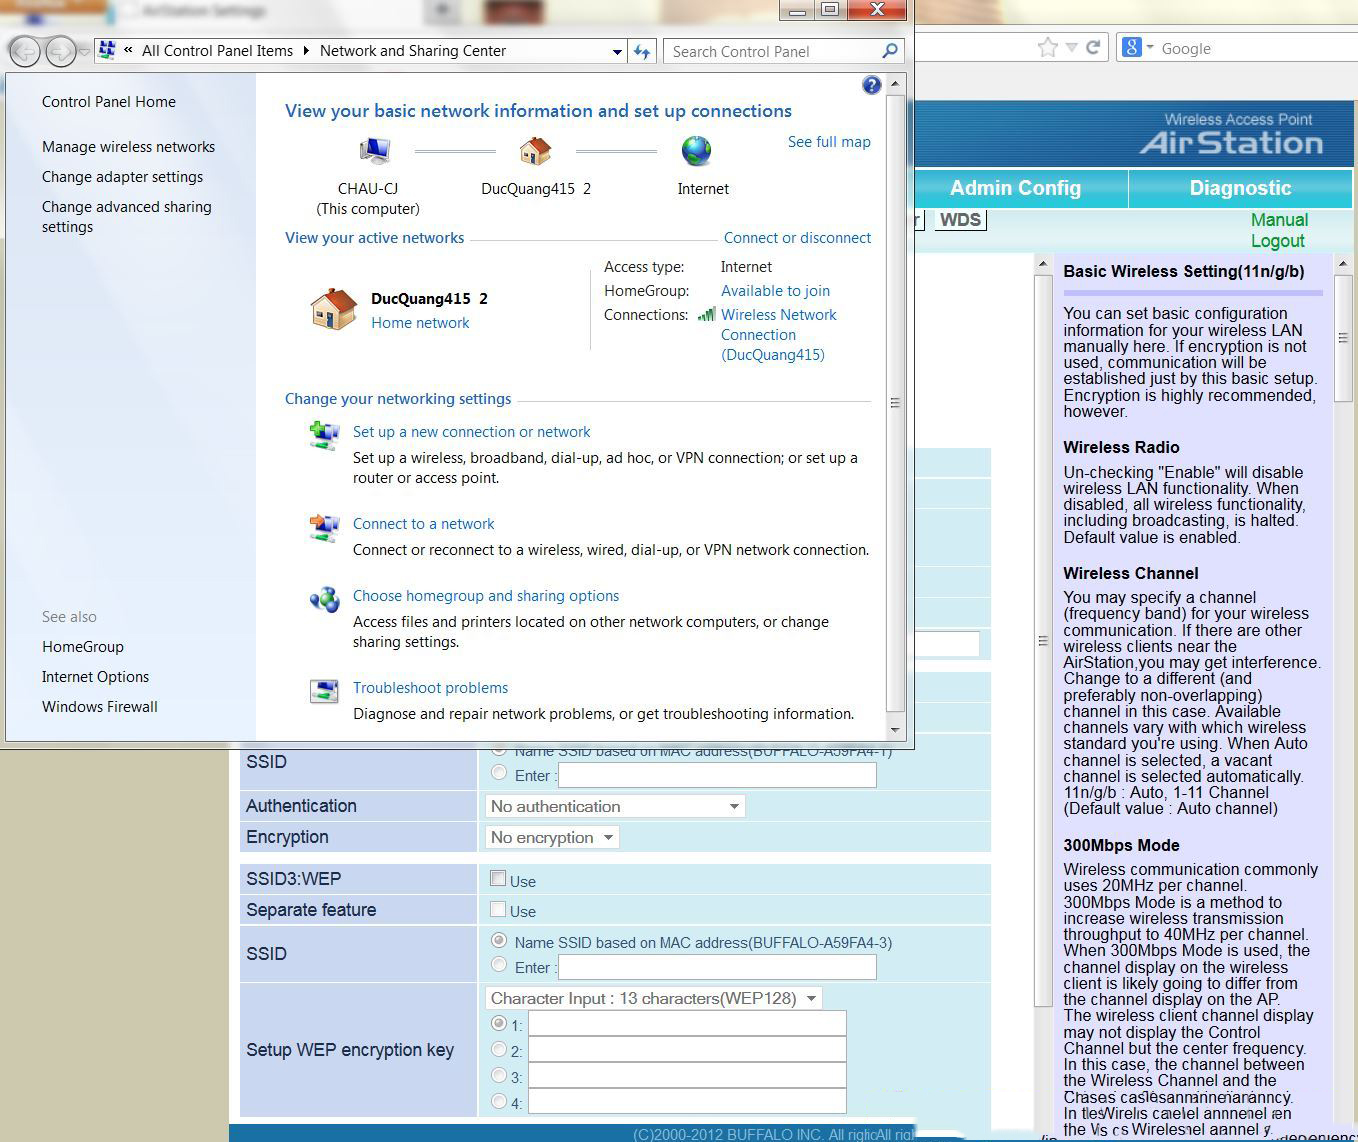Click Connect or disconnect link
This screenshot has width=1358, height=1142.
797,238
